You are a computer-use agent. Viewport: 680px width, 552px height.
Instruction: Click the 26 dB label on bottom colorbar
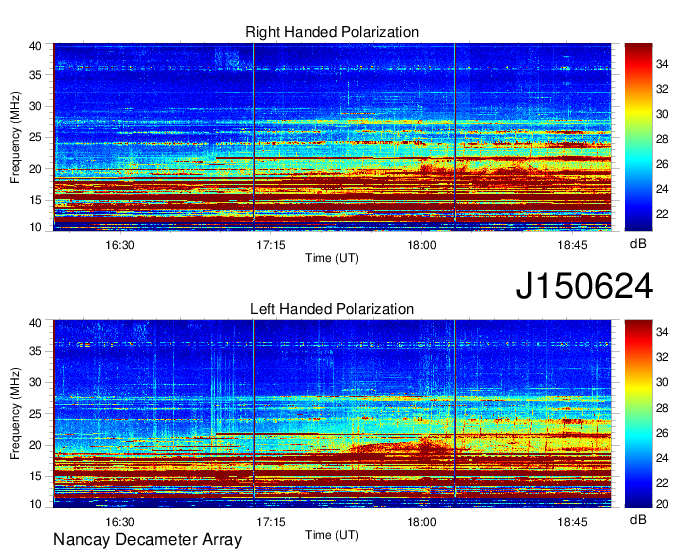click(662, 433)
